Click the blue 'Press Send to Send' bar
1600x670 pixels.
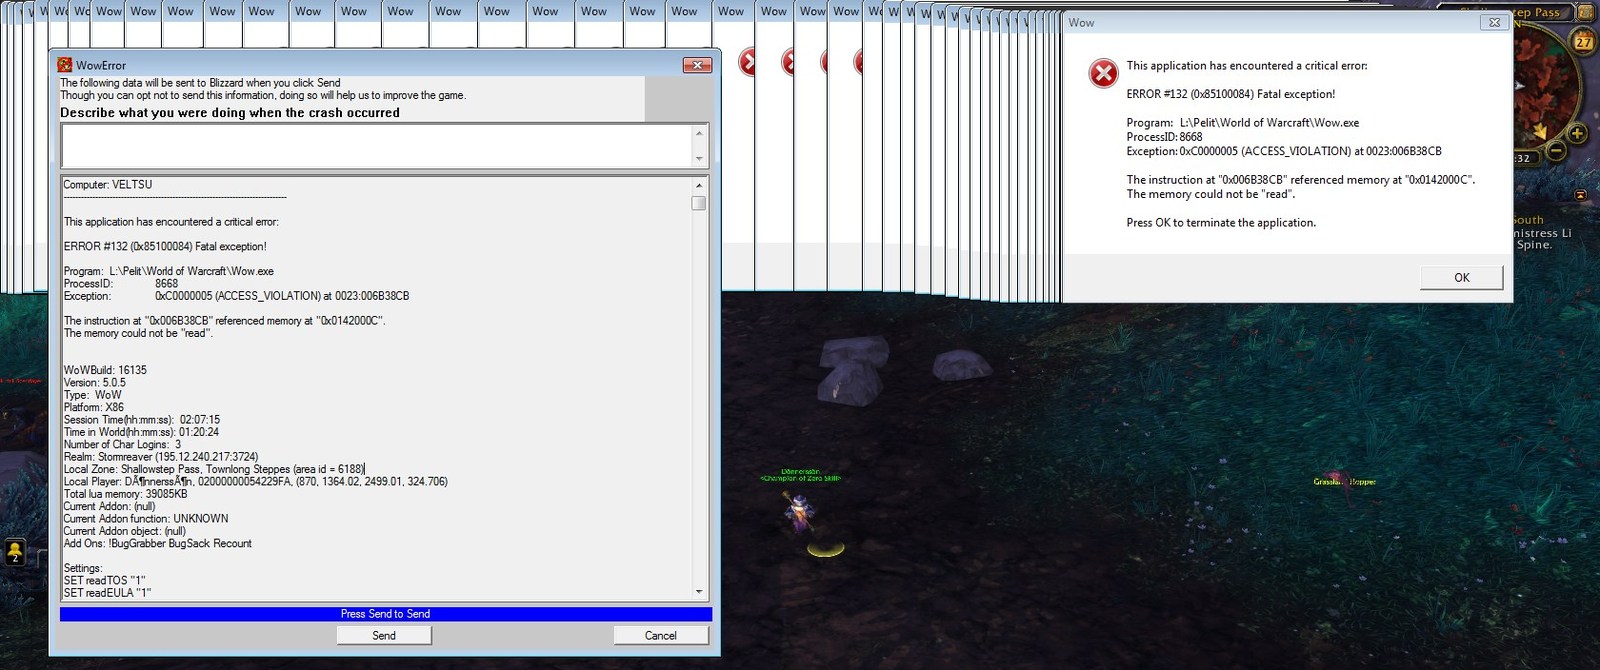click(385, 614)
